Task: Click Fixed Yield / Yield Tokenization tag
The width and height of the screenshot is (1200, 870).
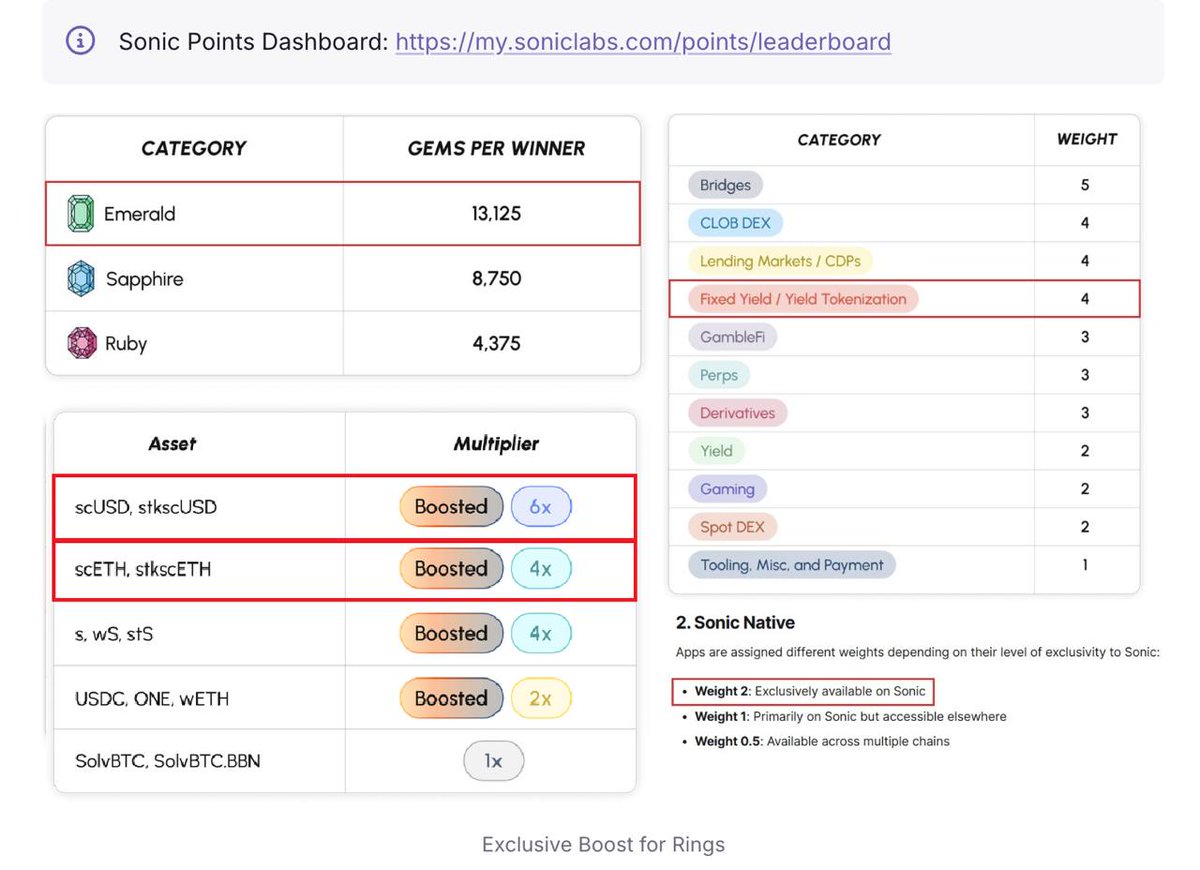Action: [x=803, y=299]
